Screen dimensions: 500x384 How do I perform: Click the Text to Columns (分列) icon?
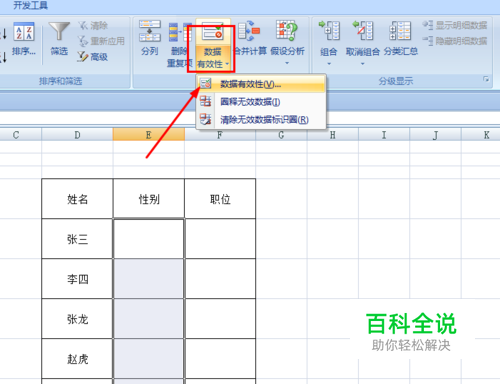tap(150, 31)
